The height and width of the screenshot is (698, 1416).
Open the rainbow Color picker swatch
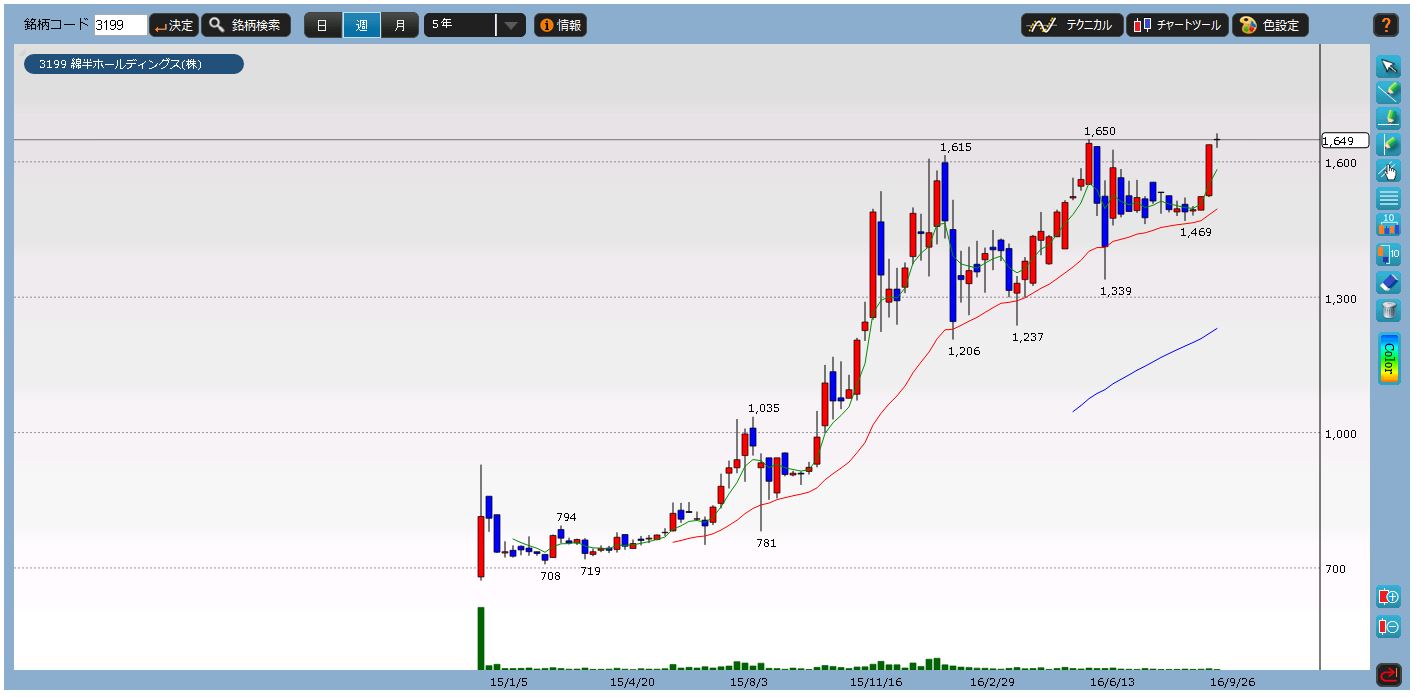point(1388,358)
